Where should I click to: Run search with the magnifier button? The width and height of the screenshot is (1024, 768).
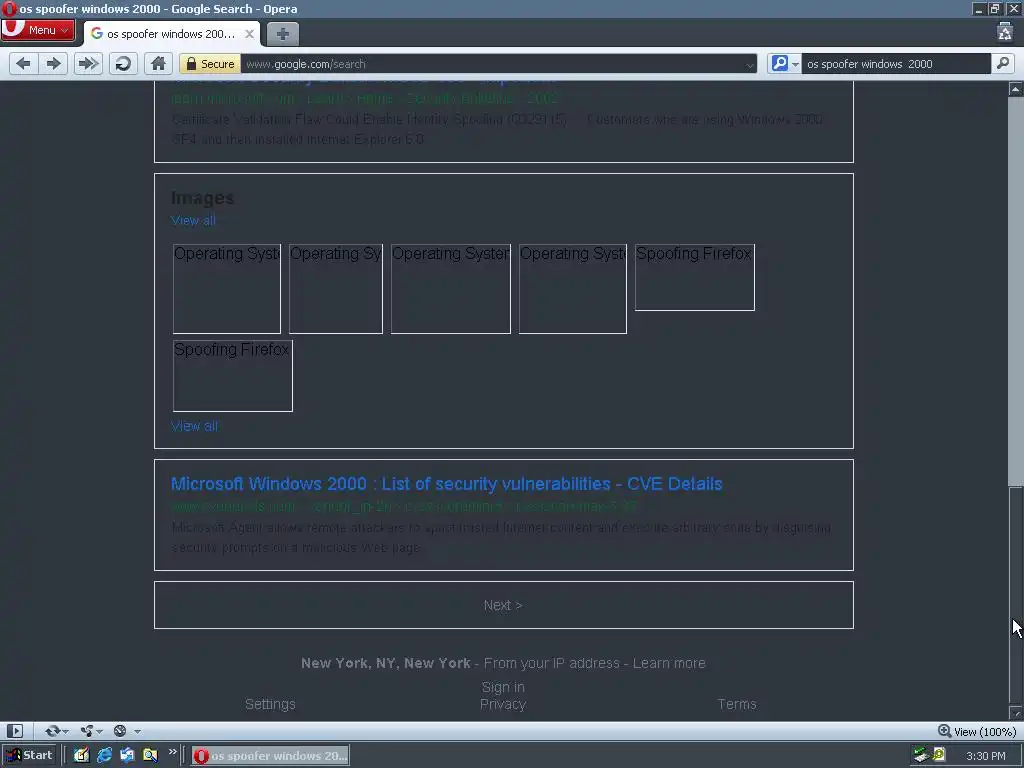[1003, 63]
